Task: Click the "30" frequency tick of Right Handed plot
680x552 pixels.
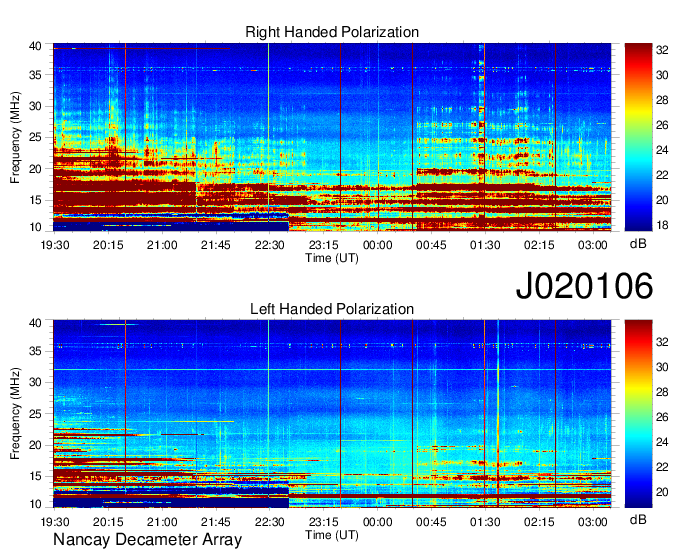Action: pyautogui.click(x=35, y=106)
